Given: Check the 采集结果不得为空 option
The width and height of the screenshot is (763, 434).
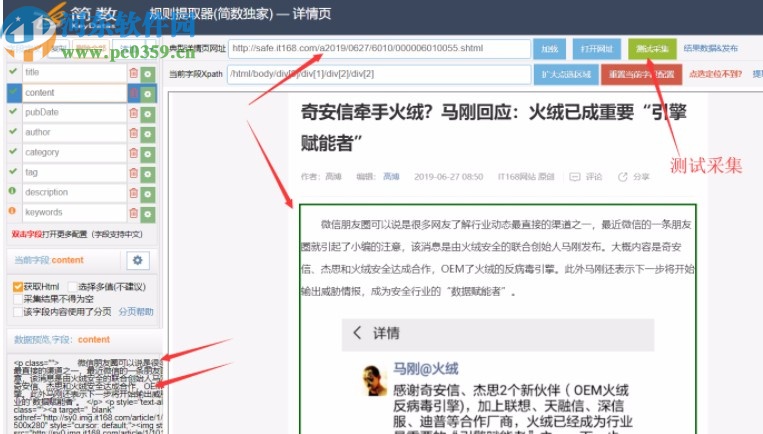Looking at the screenshot, I should (18, 299).
